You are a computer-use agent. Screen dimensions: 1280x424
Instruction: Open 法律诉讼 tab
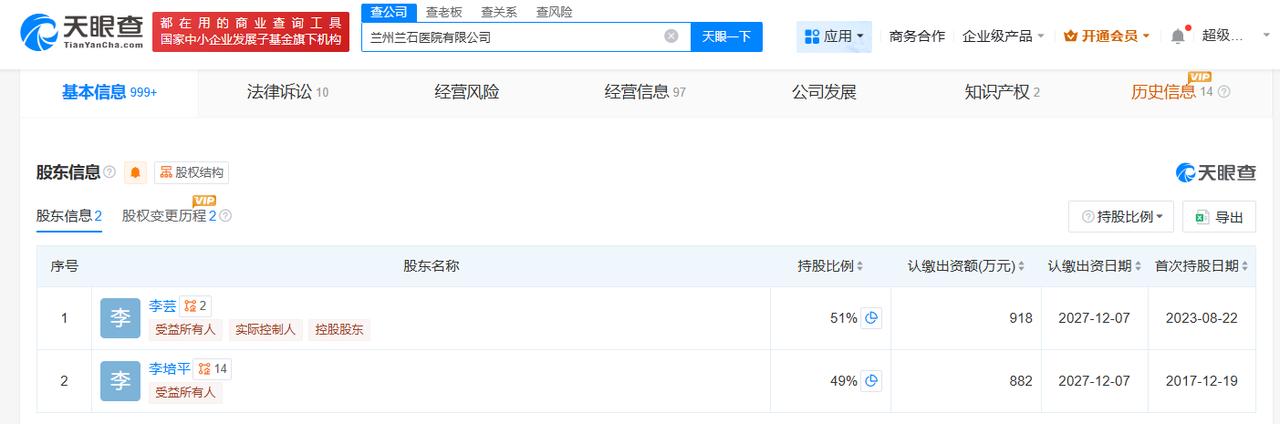tap(288, 92)
